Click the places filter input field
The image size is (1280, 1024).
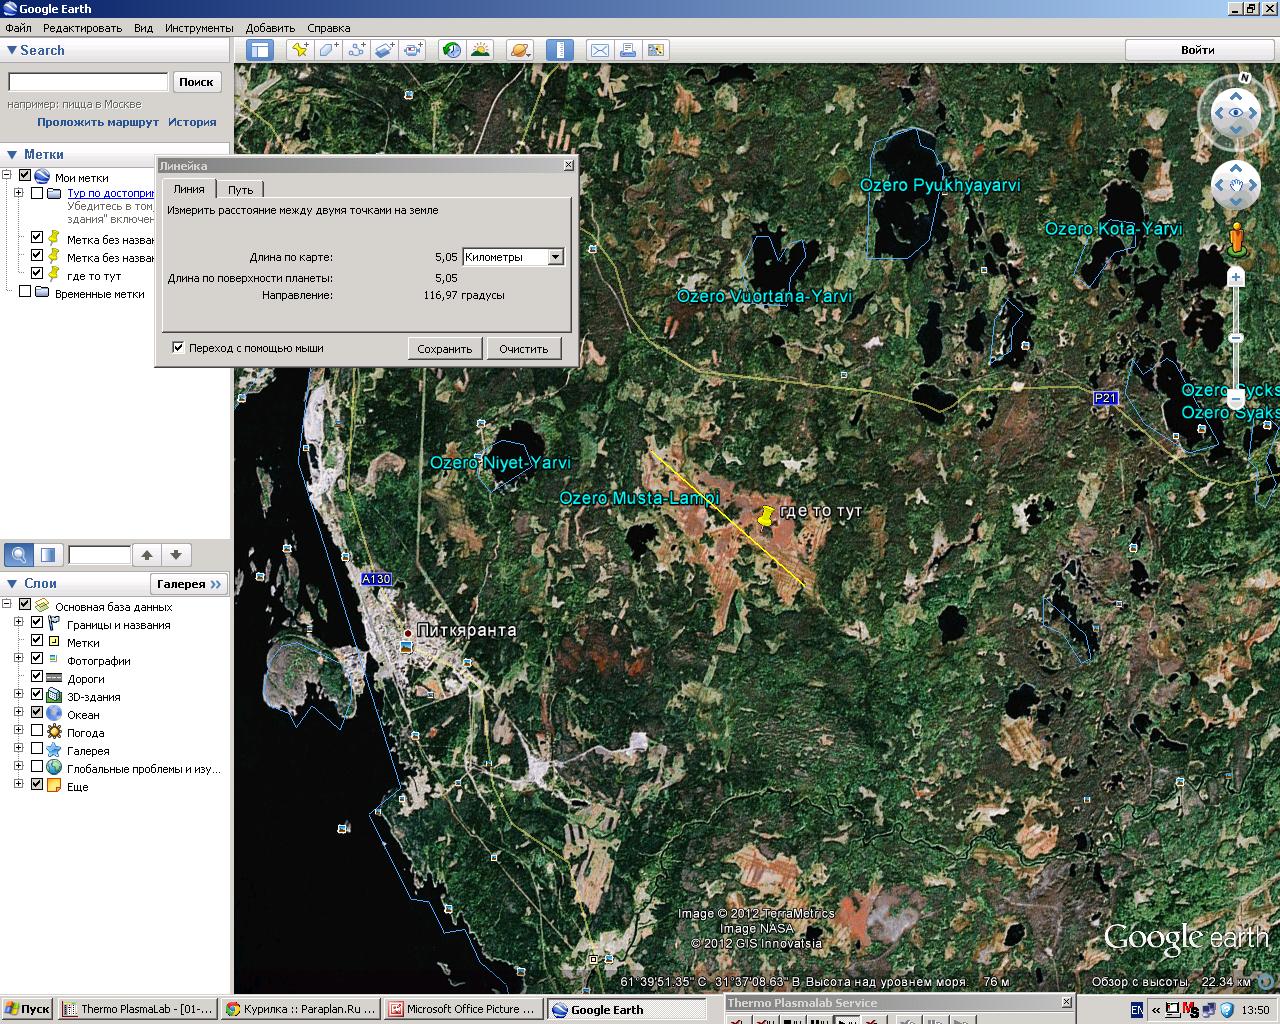(99, 554)
